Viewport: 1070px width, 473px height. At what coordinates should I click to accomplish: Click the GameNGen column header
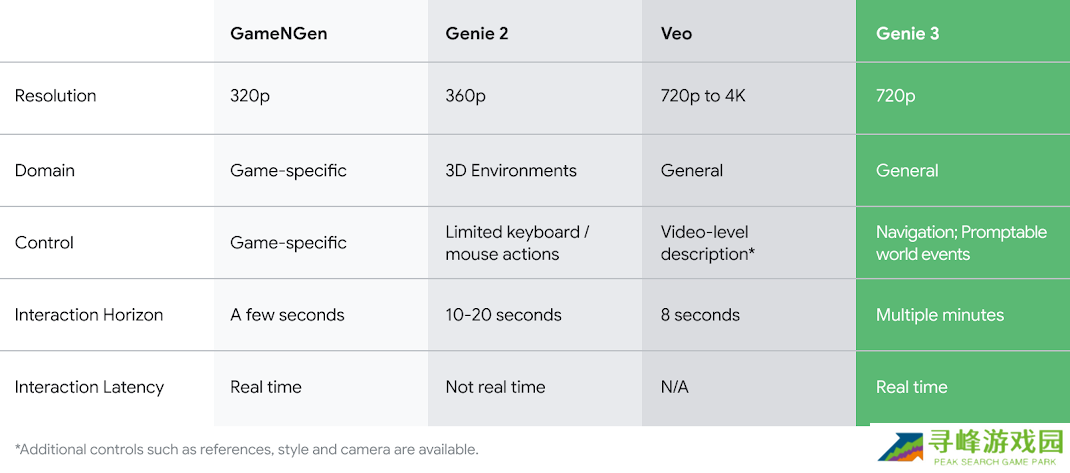278,33
